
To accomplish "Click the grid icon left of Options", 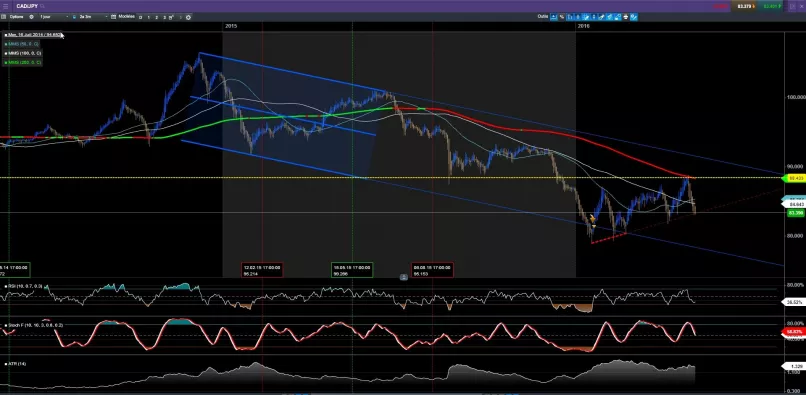I will point(4,17).
